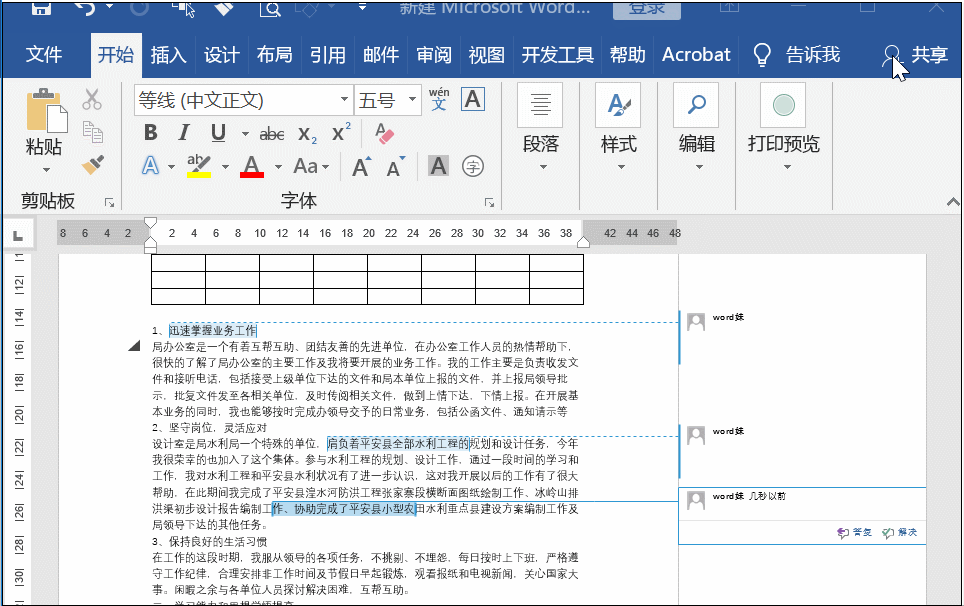964x606 pixels.
Task: Open Font dialog launcher in 字体 group
Action: coord(489,202)
